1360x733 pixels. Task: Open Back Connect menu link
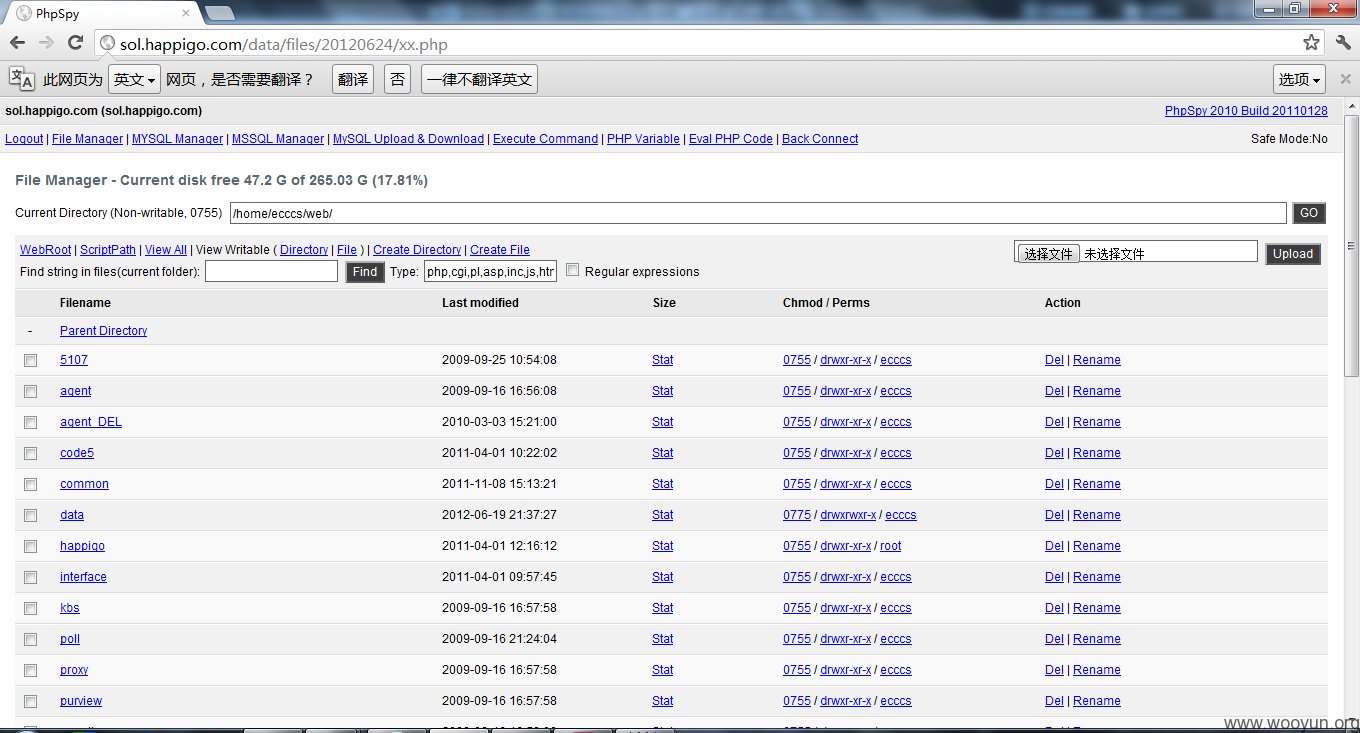(x=820, y=139)
